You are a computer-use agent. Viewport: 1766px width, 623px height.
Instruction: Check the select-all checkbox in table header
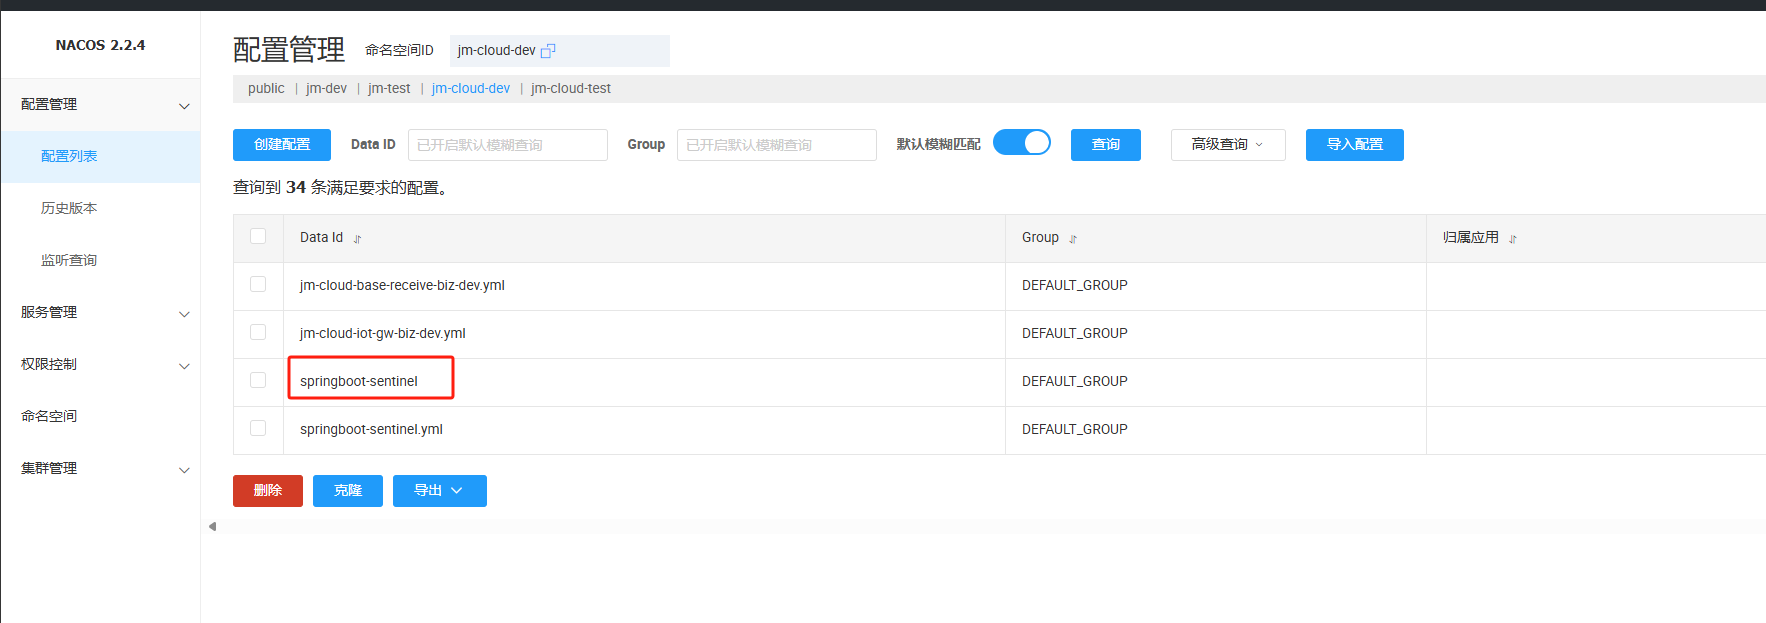258,237
